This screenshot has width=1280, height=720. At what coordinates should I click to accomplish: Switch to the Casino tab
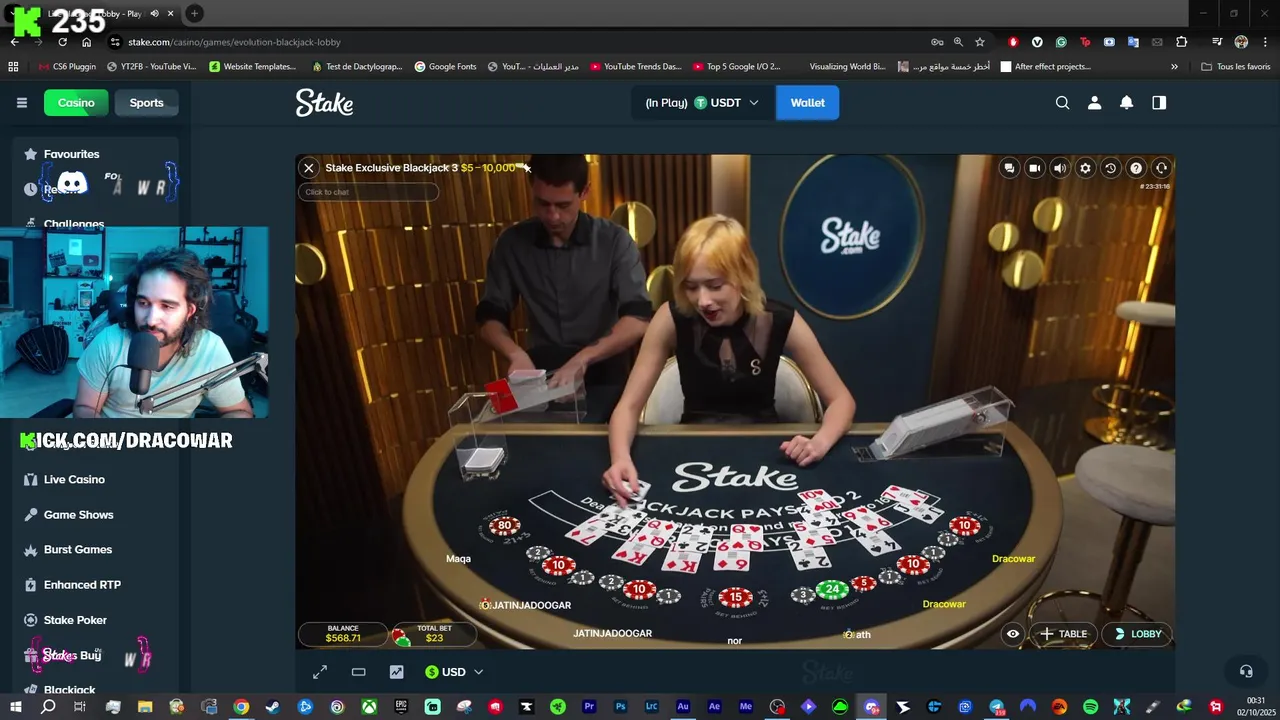coord(75,103)
